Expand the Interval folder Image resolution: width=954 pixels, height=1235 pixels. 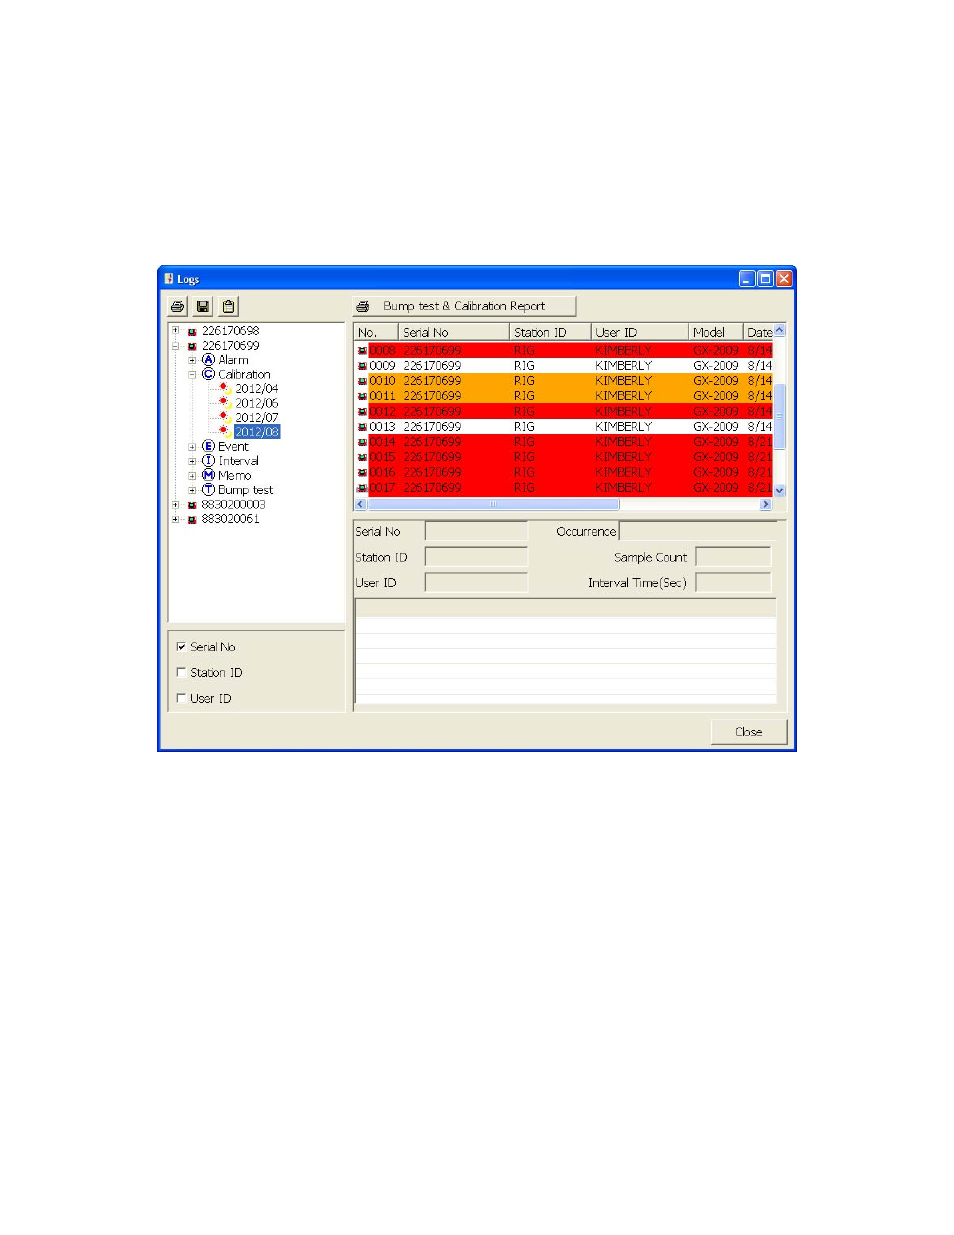(193, 461)
